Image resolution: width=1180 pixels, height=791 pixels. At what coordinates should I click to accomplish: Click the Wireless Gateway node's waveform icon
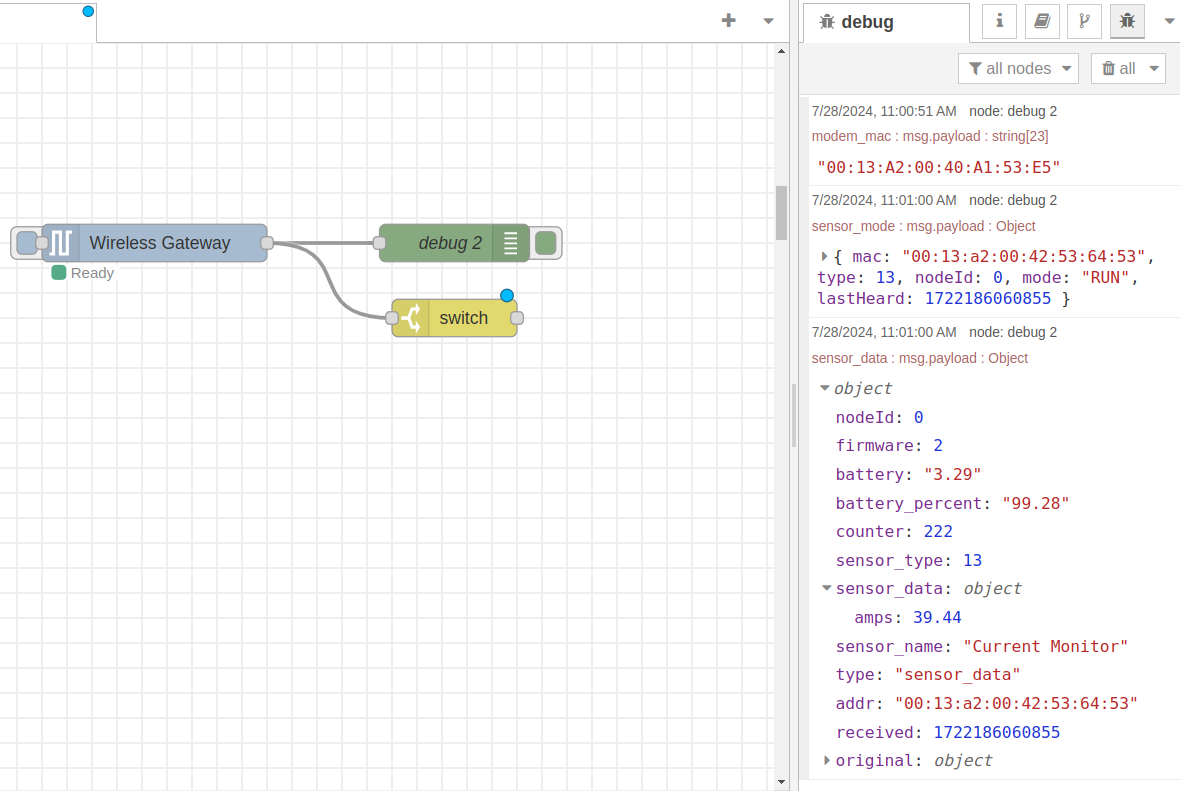pos(61,243)
